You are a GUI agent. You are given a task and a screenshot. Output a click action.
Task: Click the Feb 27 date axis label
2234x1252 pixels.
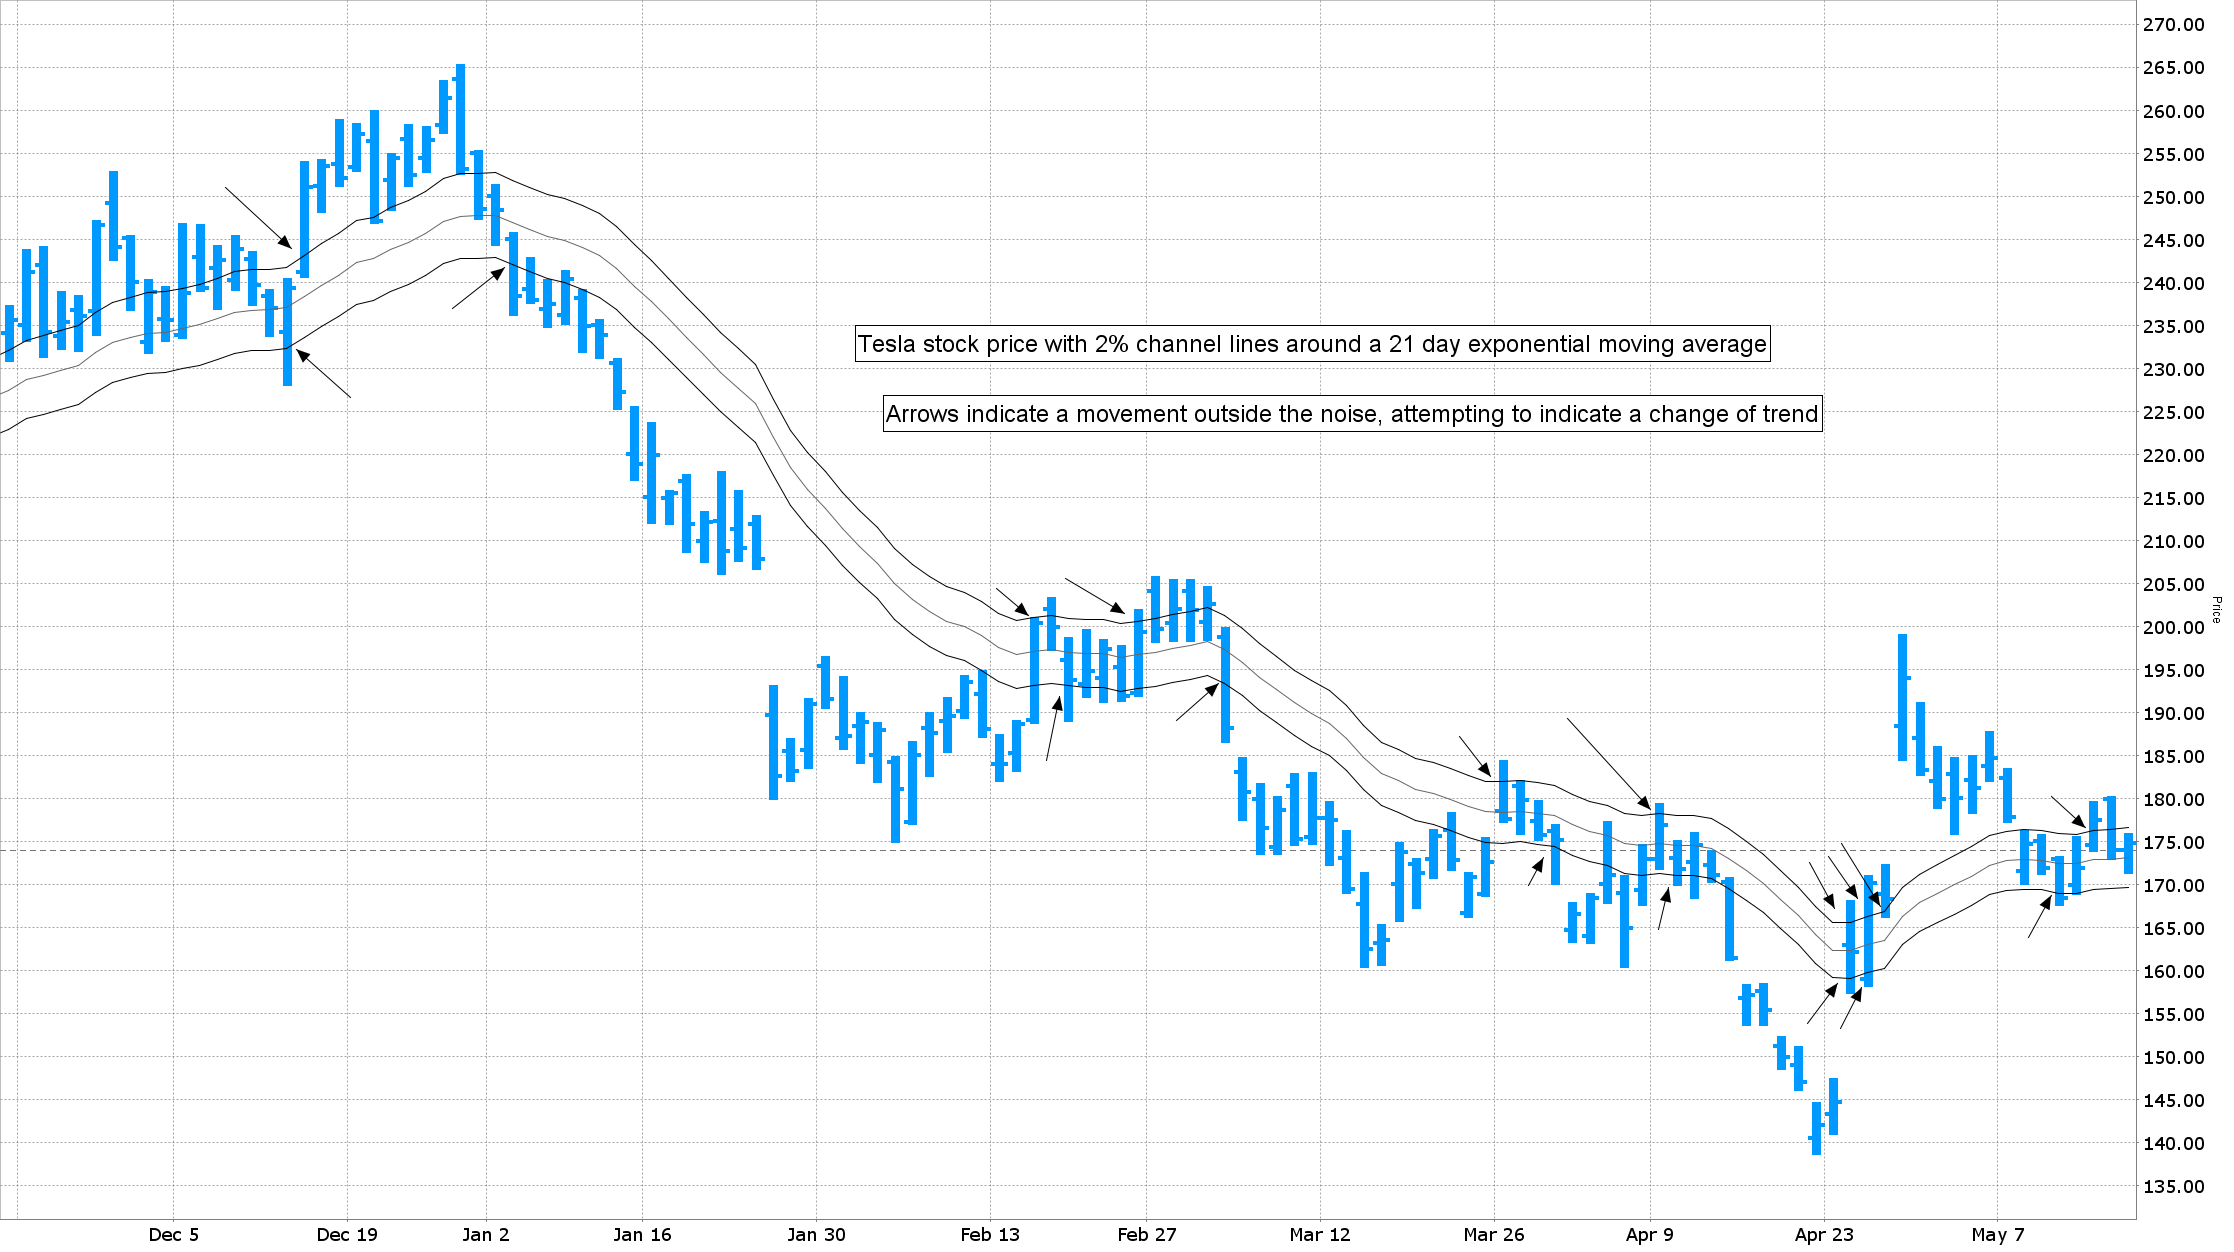[x=1147, y=1234]
